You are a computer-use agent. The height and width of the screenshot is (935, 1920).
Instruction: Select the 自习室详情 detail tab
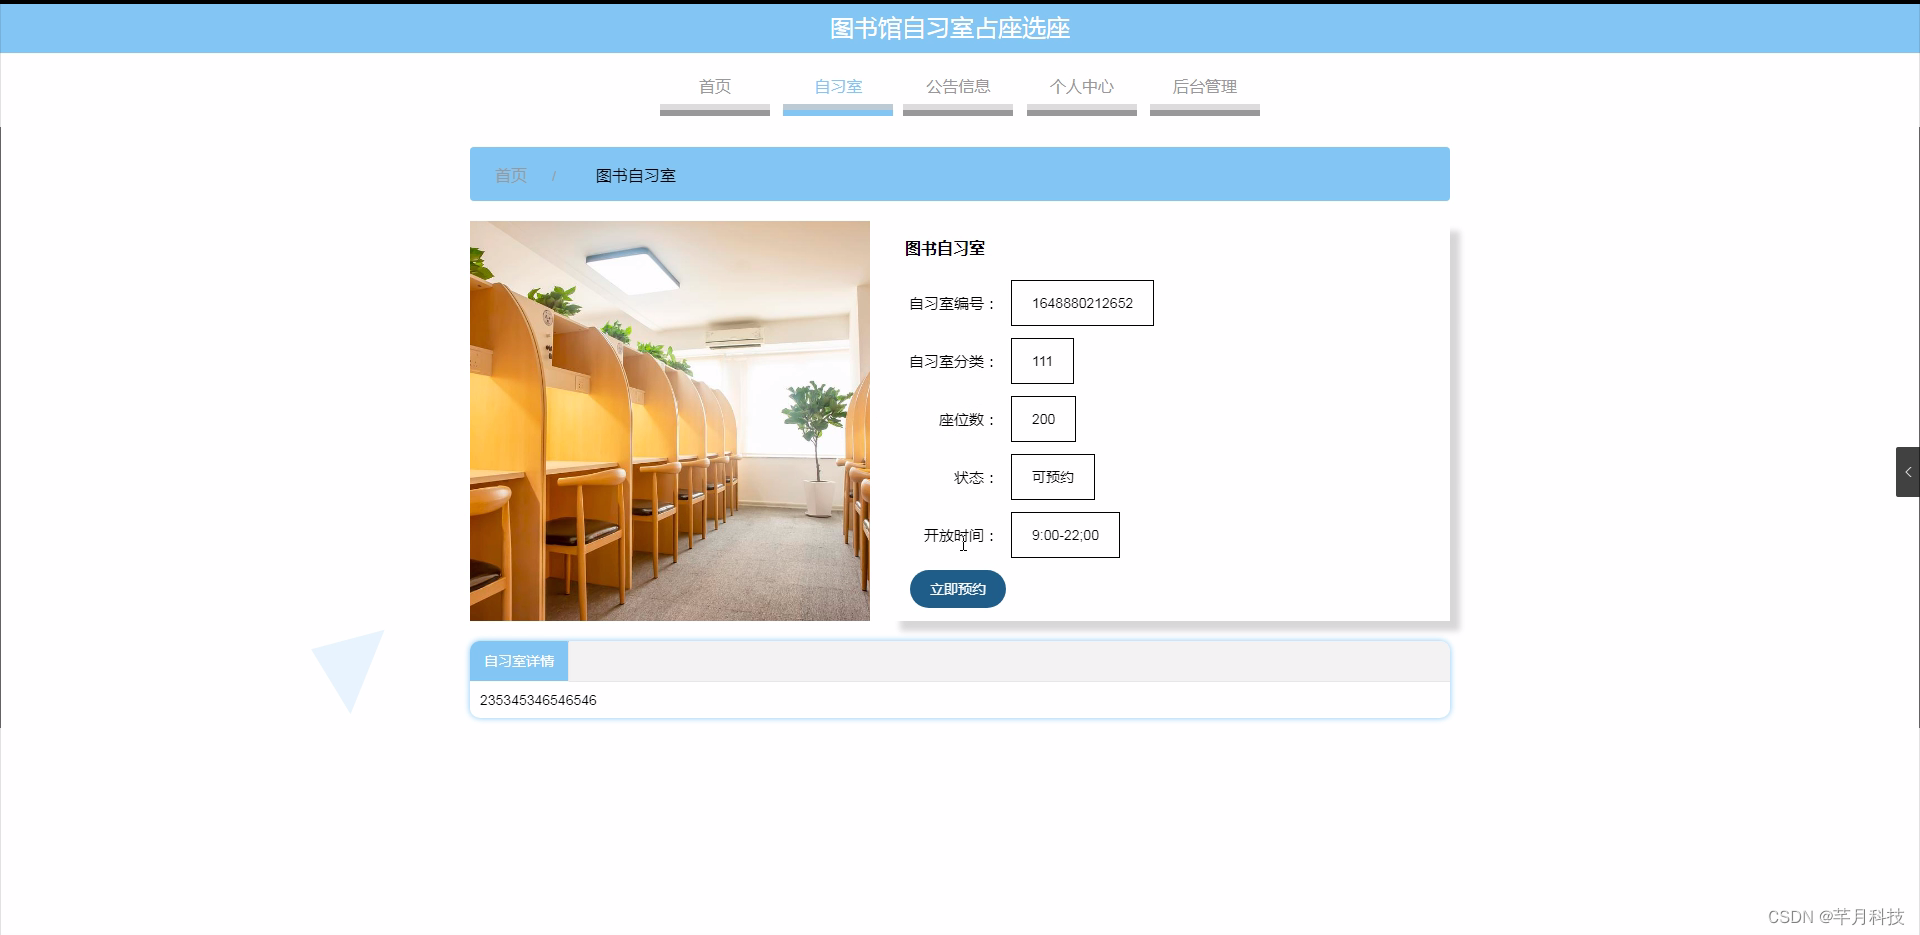point(518,661)
